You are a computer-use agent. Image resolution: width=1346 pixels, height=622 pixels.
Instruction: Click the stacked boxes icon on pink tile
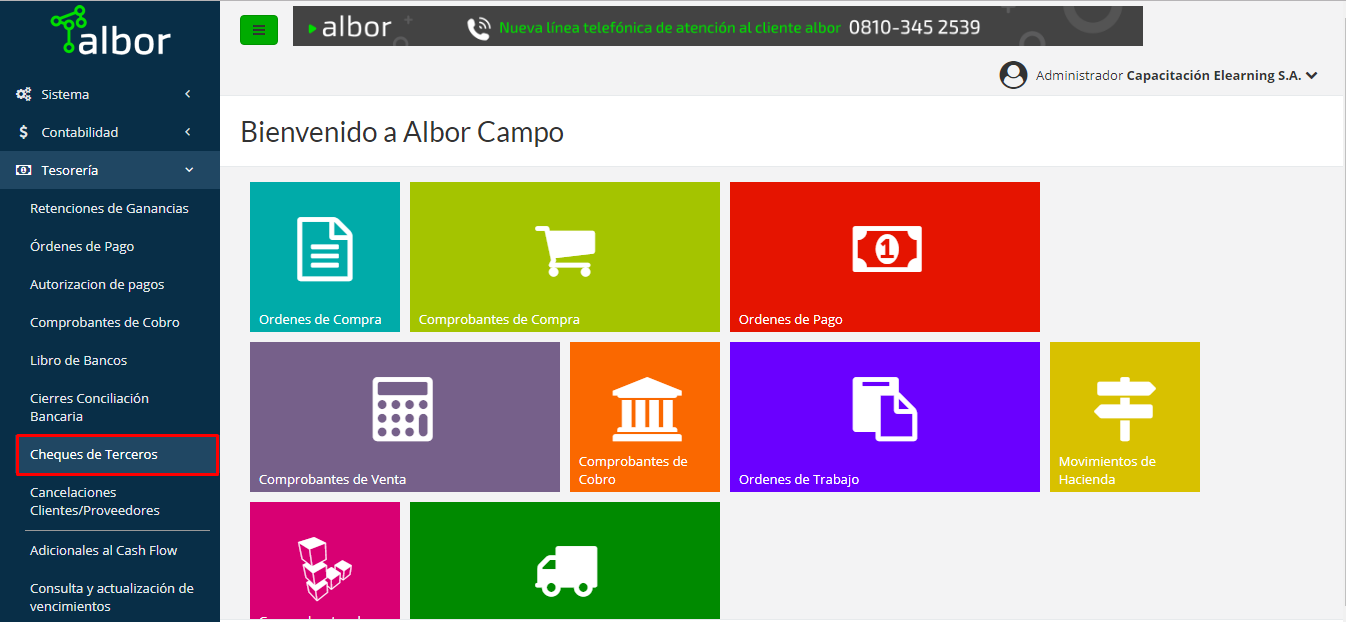coord(325,569)
